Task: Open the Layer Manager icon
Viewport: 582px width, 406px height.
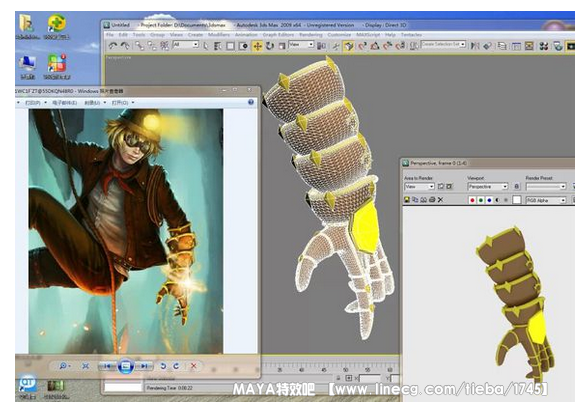Action: coord(502,46)
